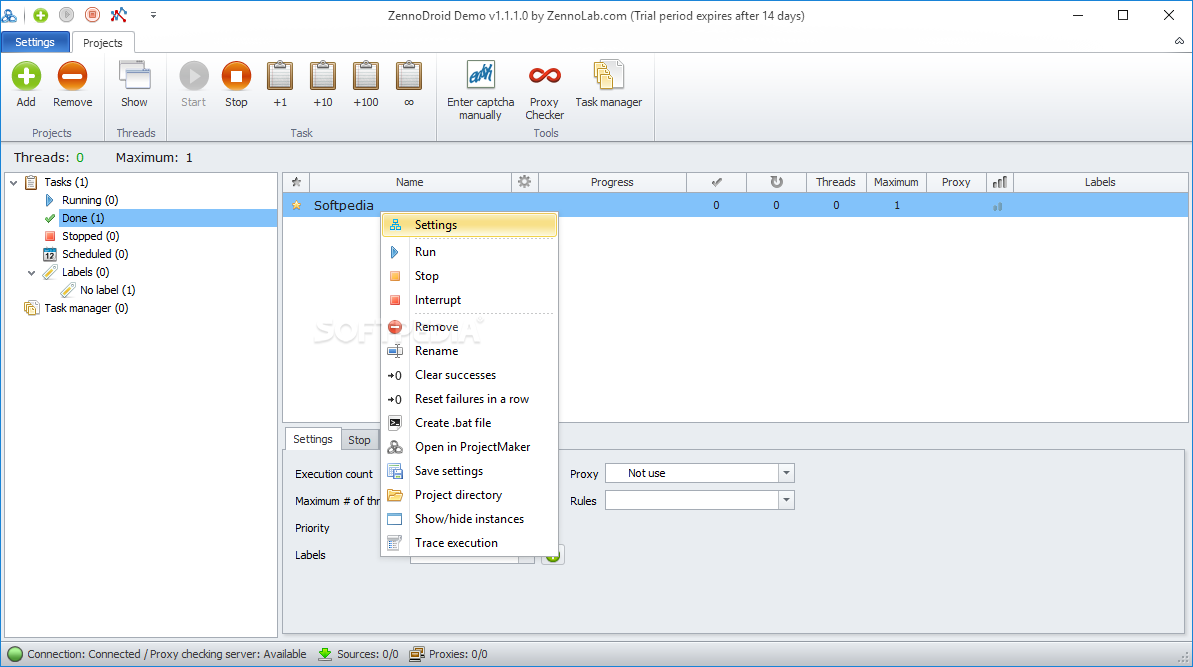Select Task manager (0) tree item
Screen dimensions: 1193x667
pos(86,308)
